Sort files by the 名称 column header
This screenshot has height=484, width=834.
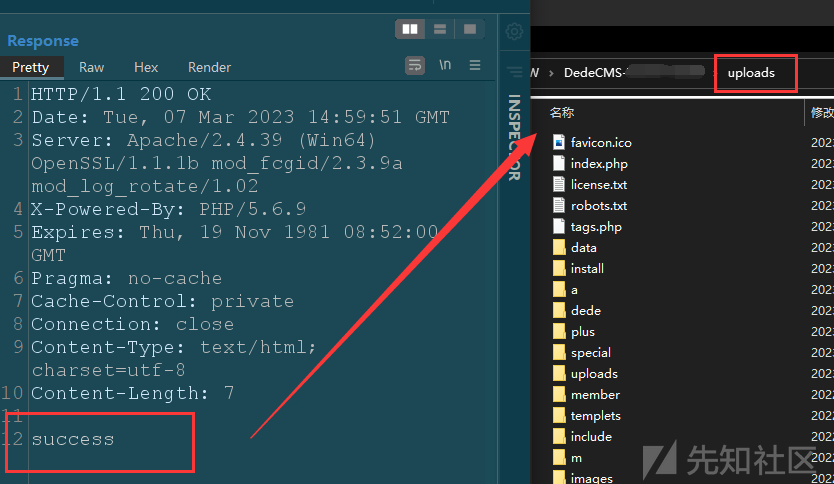tap(562, 113)
